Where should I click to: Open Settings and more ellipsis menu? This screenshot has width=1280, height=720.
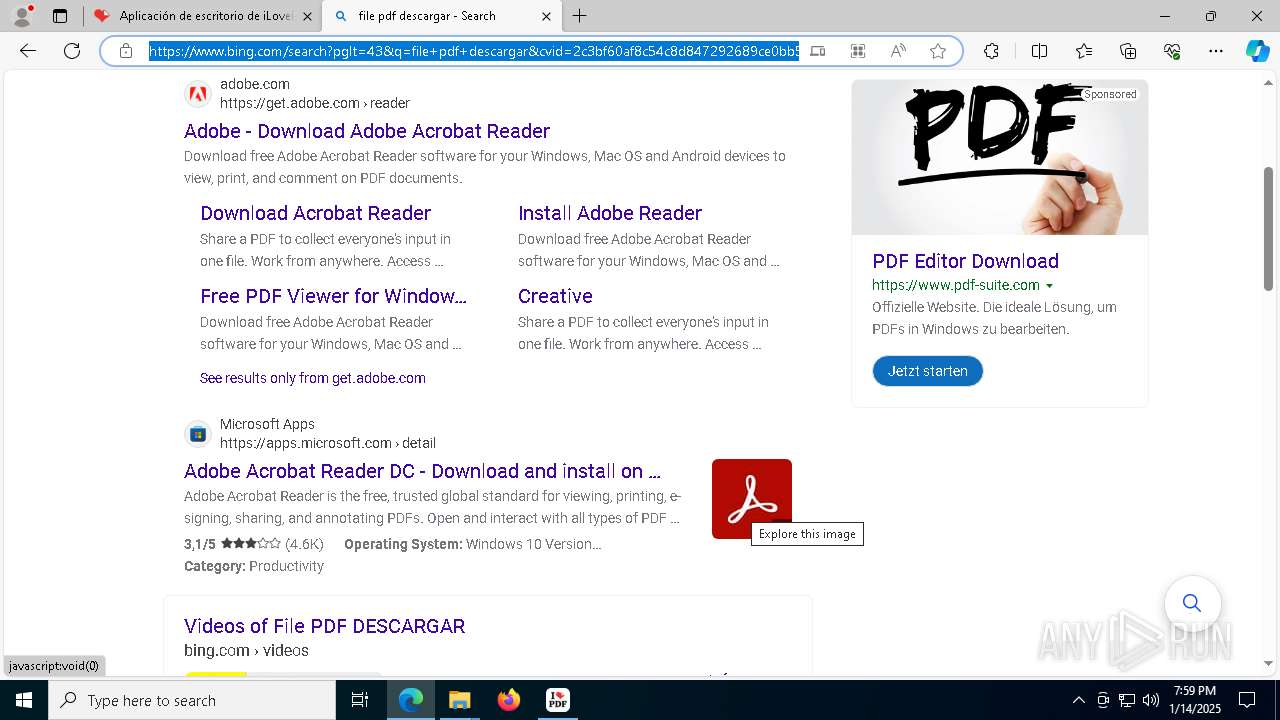[x=1216, y=51]
